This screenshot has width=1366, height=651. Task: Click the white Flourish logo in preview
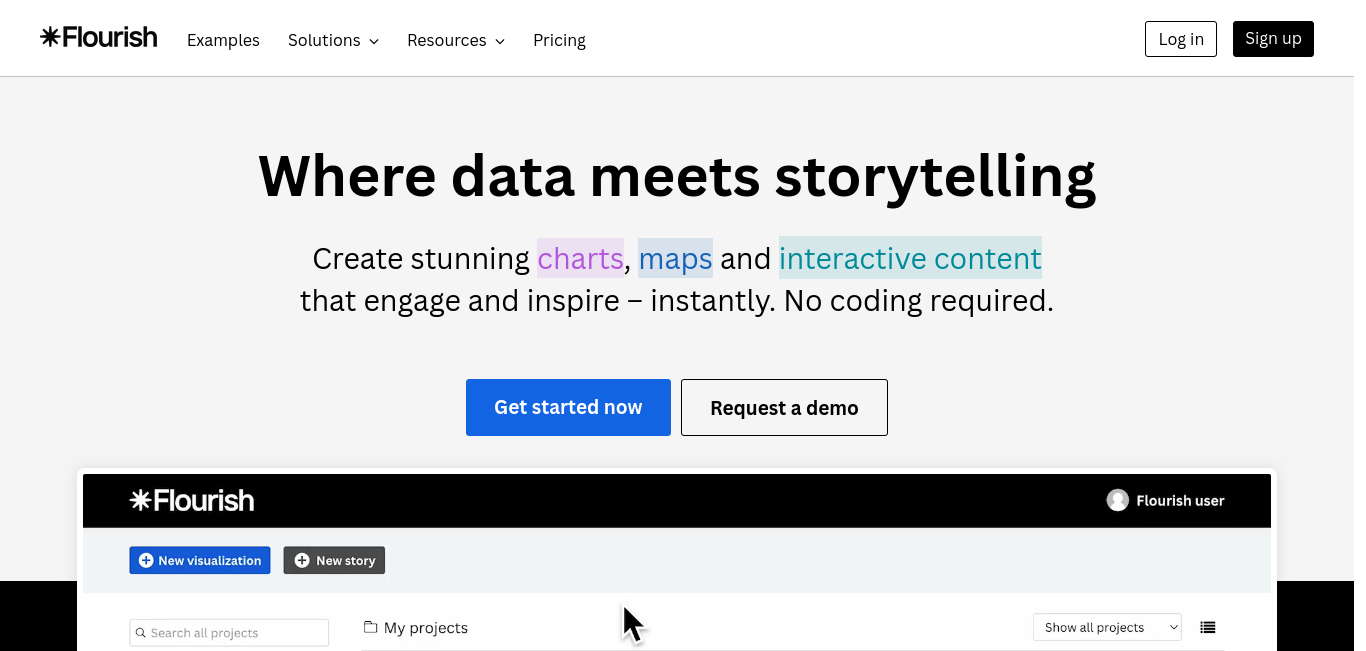192,500
